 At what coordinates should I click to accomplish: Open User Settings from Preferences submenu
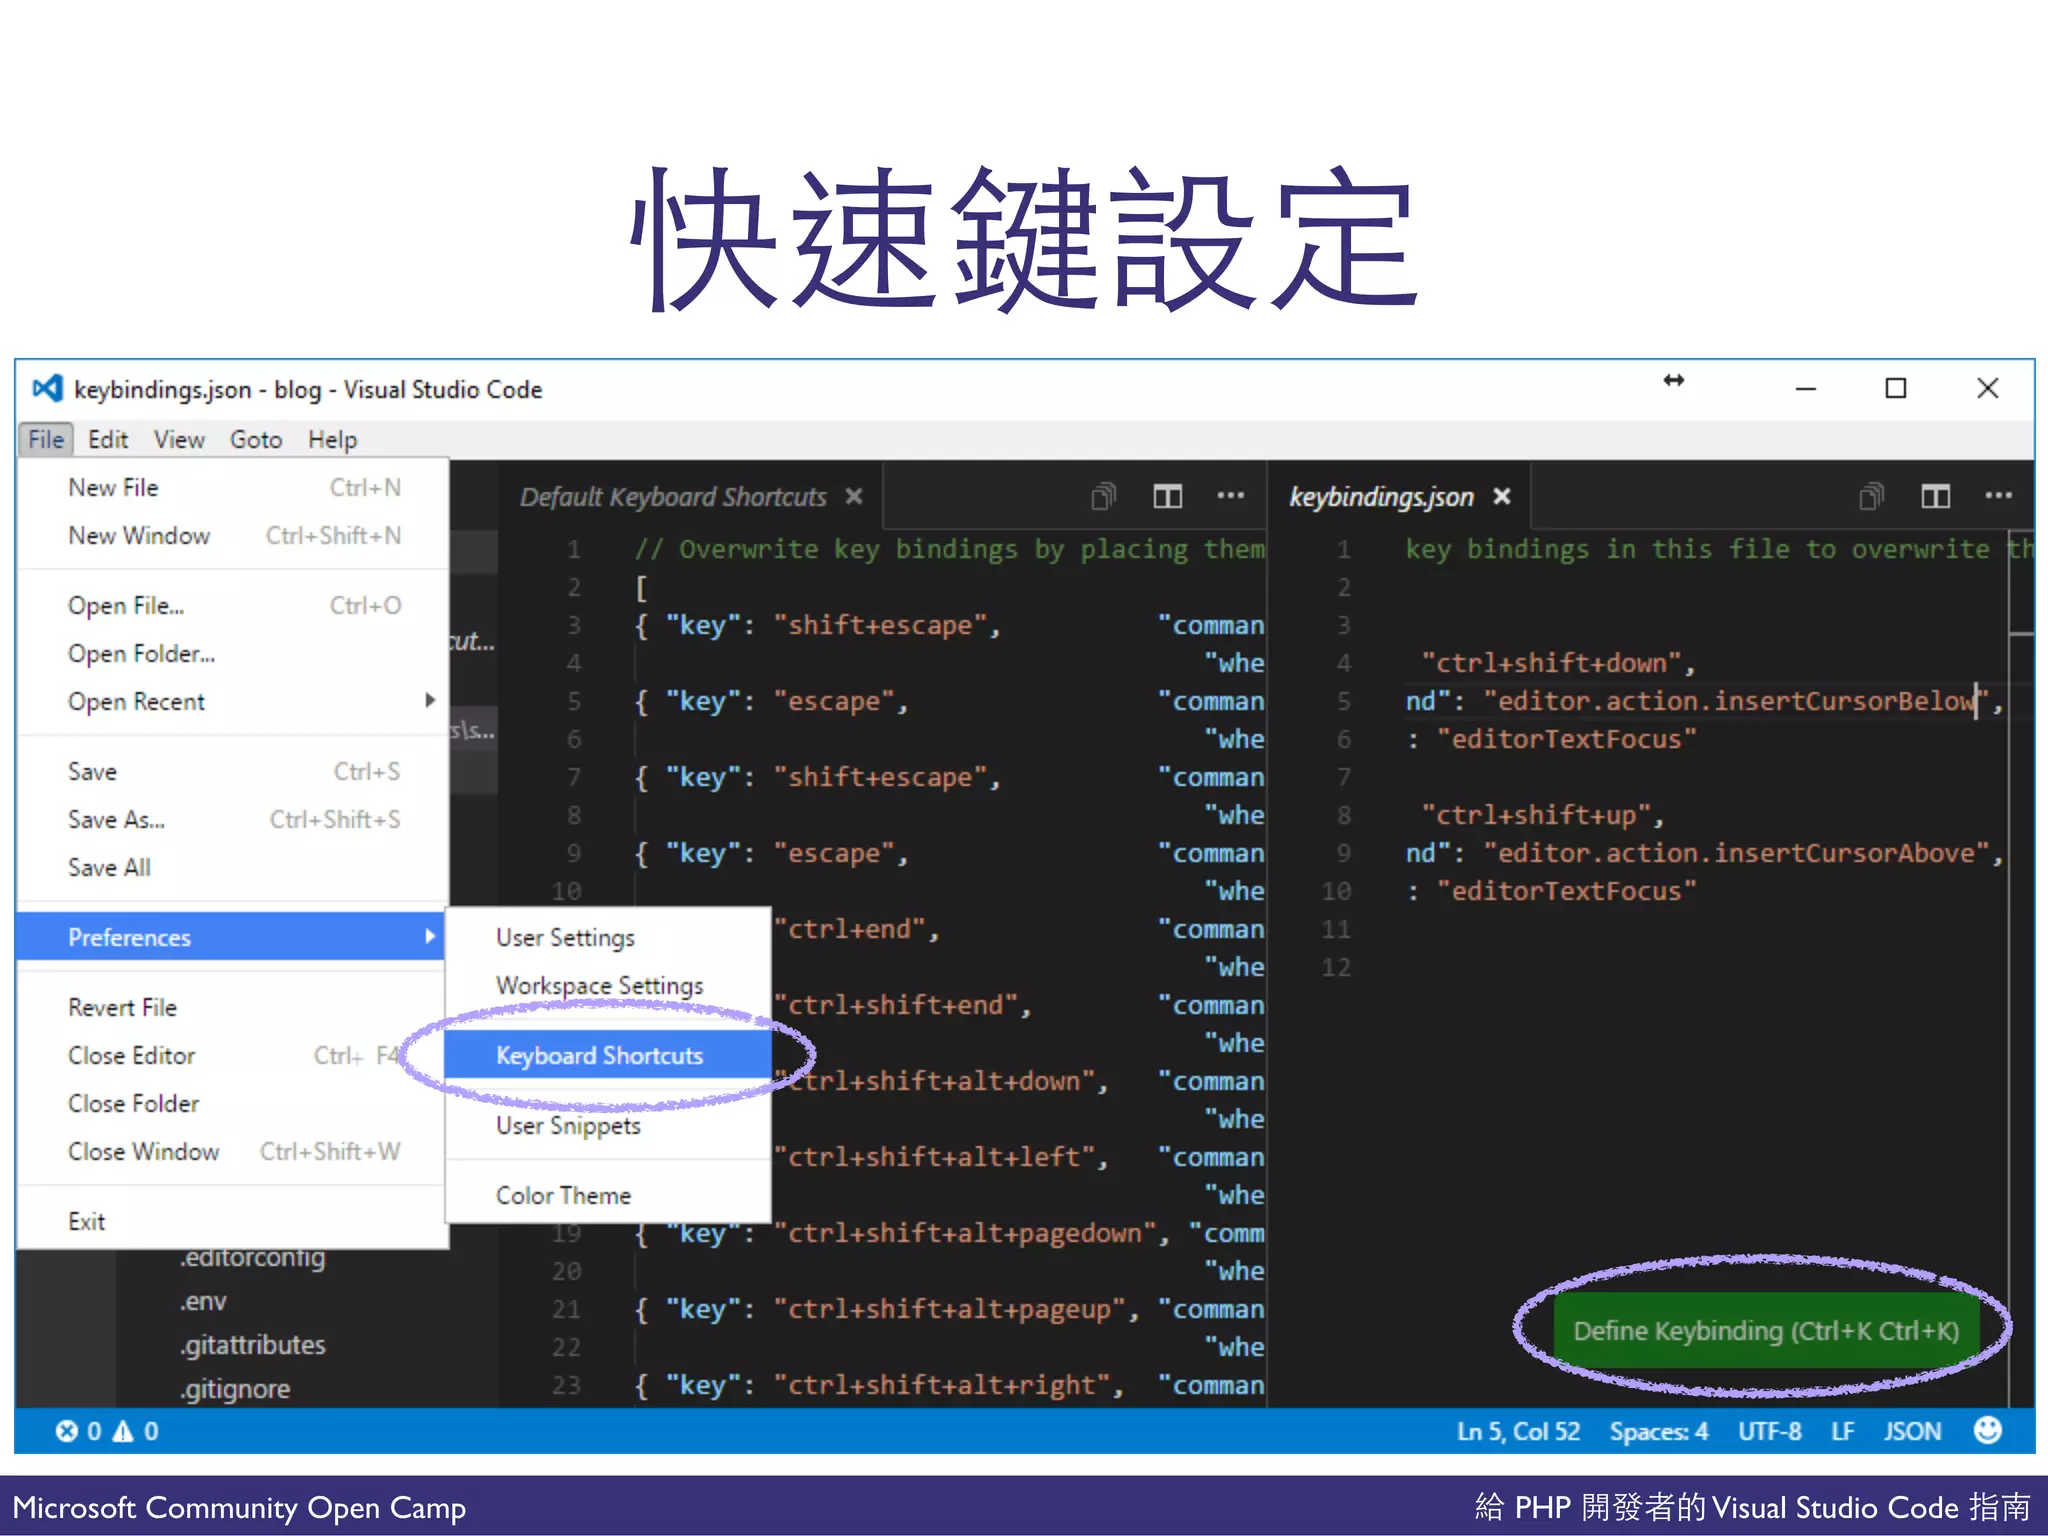point(608,937)
